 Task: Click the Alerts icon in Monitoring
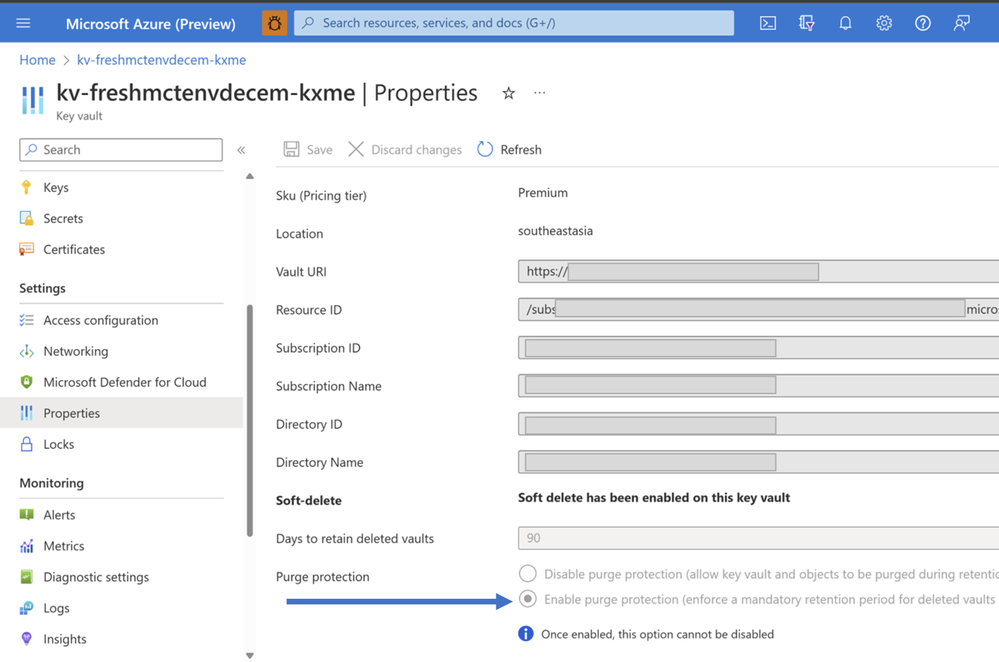pyautogui.click(x=26, y=515)
